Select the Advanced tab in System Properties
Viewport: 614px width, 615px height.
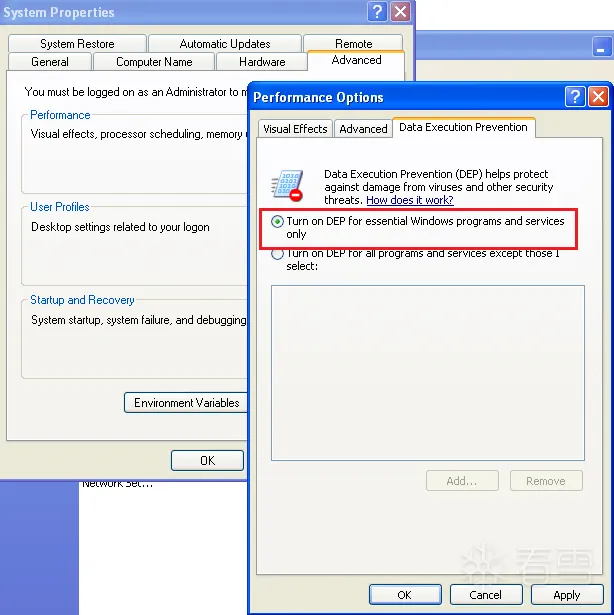(x=356, y=60)
